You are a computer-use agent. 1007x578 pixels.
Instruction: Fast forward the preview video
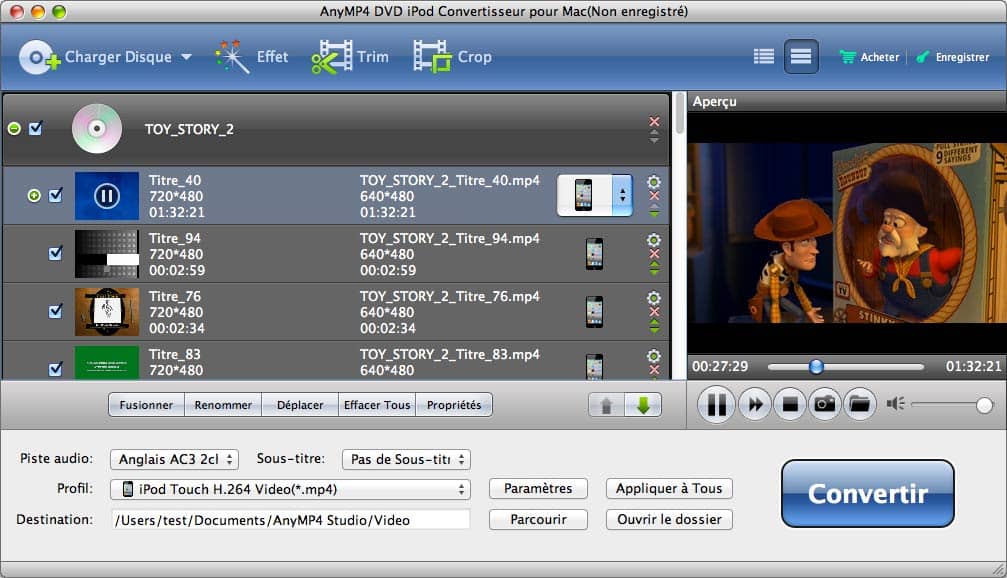coord(755,404)
